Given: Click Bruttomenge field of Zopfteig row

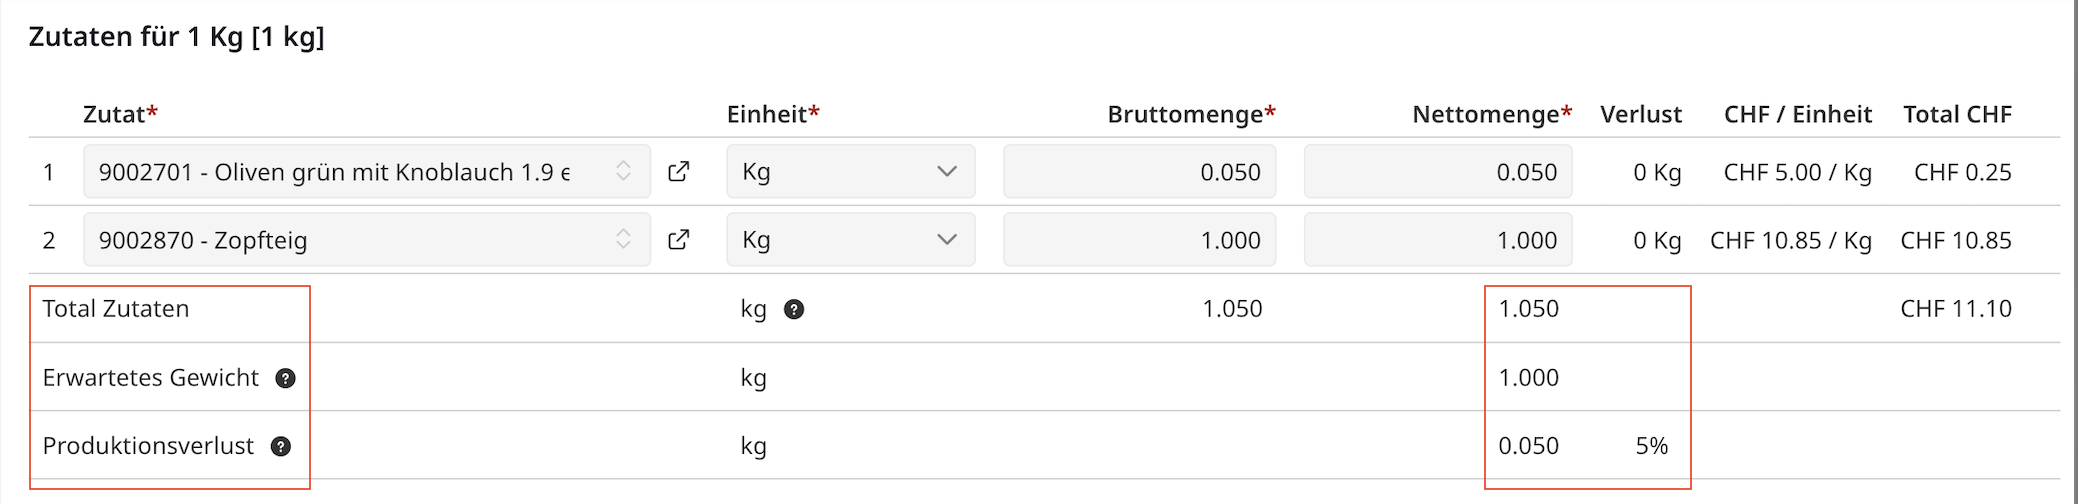Looking at the screenshot, I should pyautogui.click(x=1139, y=240).
